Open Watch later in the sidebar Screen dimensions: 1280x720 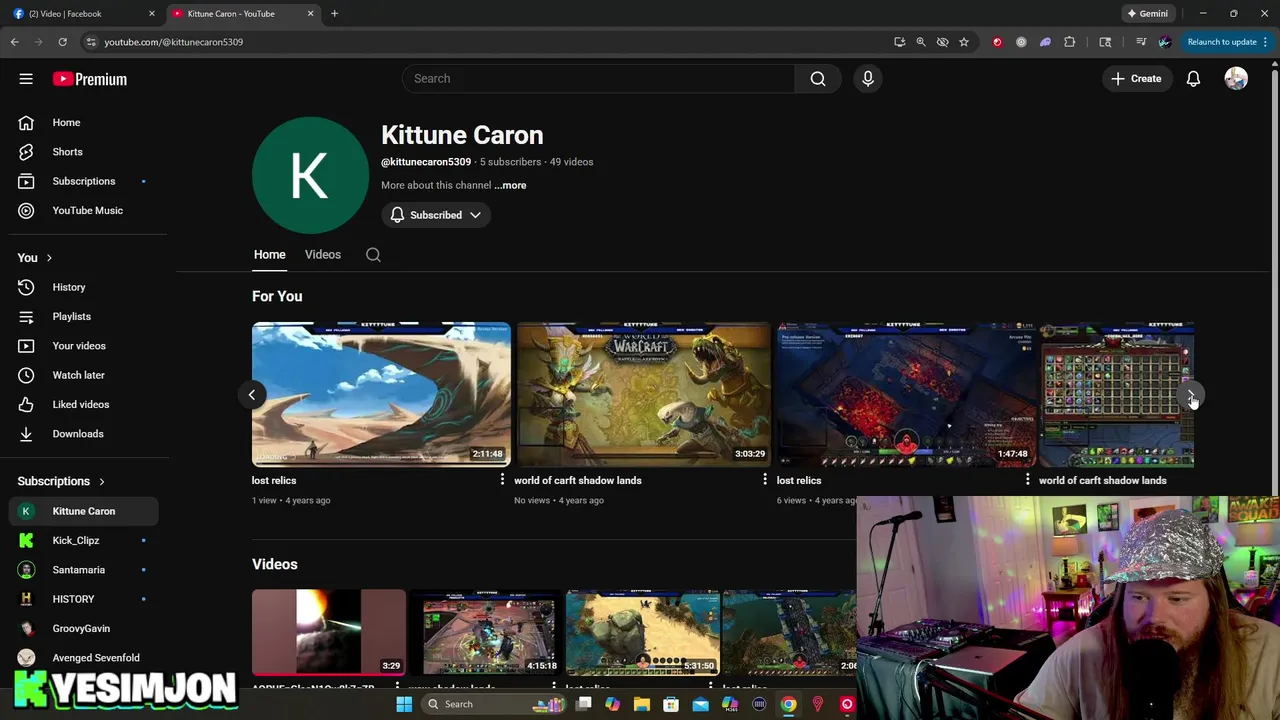[84, 375]
